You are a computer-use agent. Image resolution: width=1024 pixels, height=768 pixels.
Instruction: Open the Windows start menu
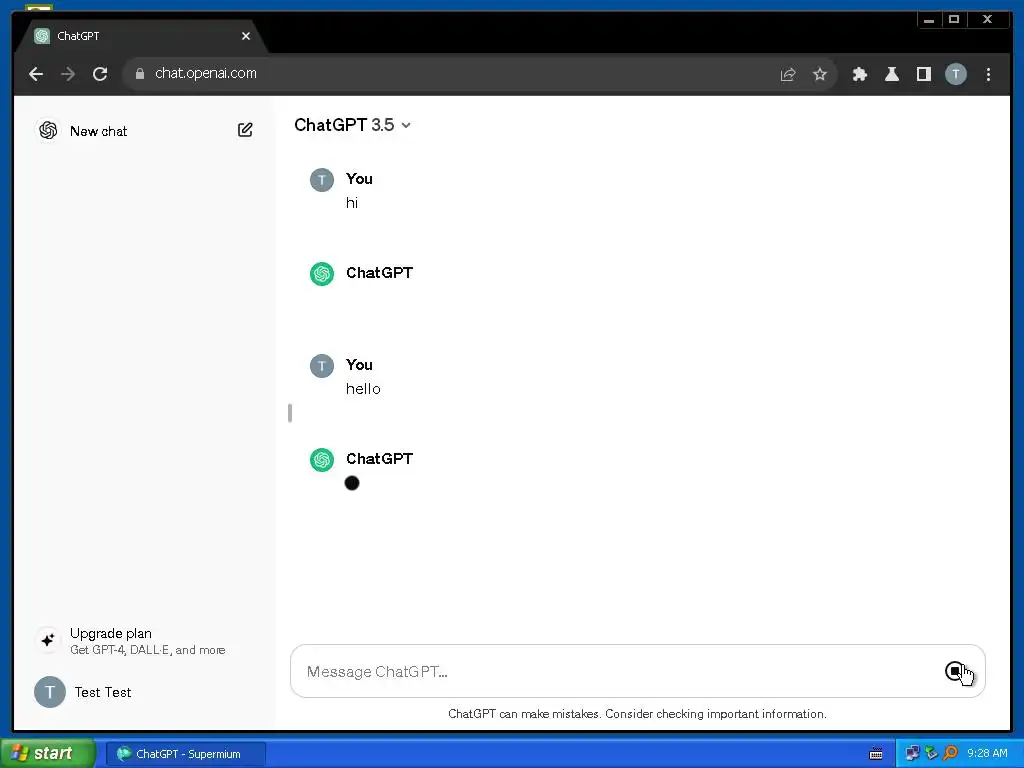pos(47,754)
